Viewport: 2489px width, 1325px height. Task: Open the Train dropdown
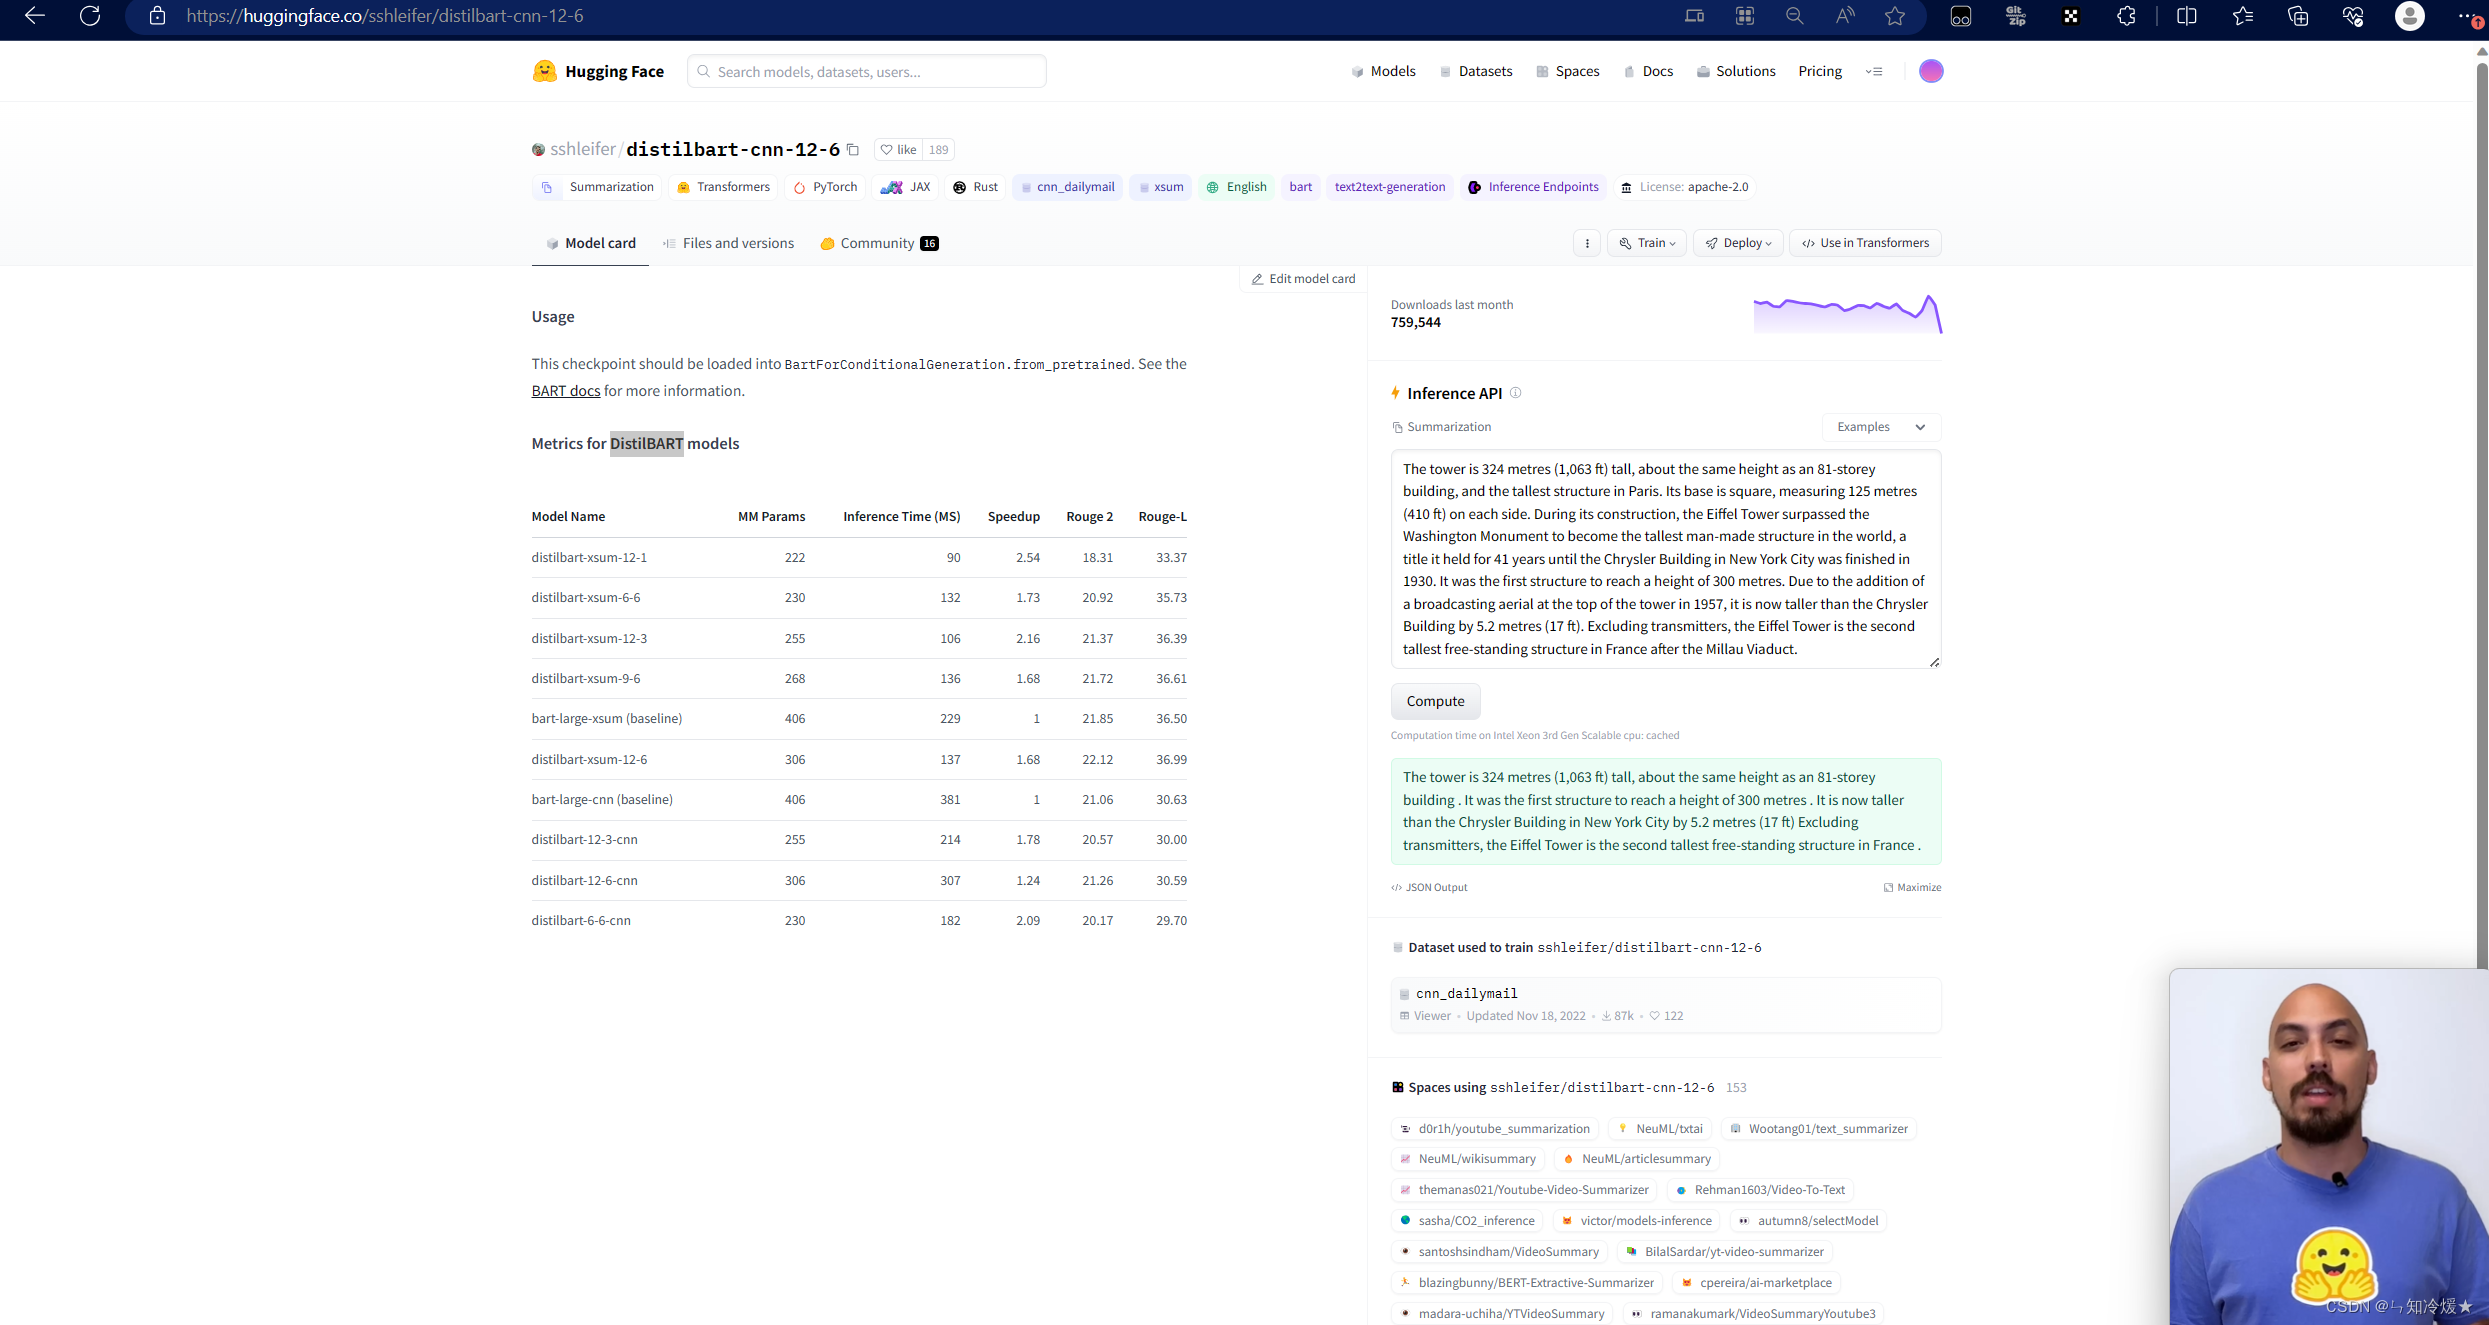(1647, 243)
